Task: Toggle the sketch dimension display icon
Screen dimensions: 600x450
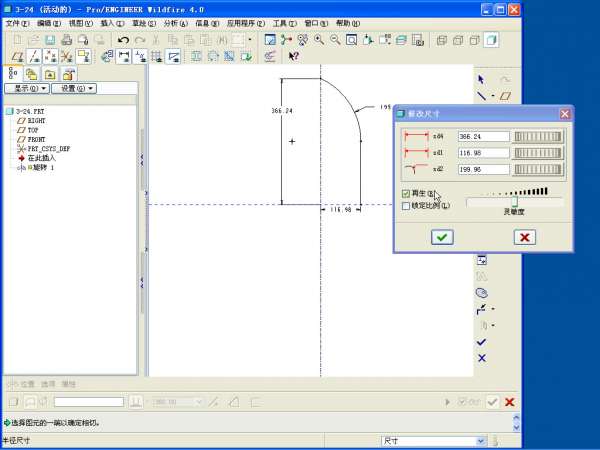Action: [124, 57]
